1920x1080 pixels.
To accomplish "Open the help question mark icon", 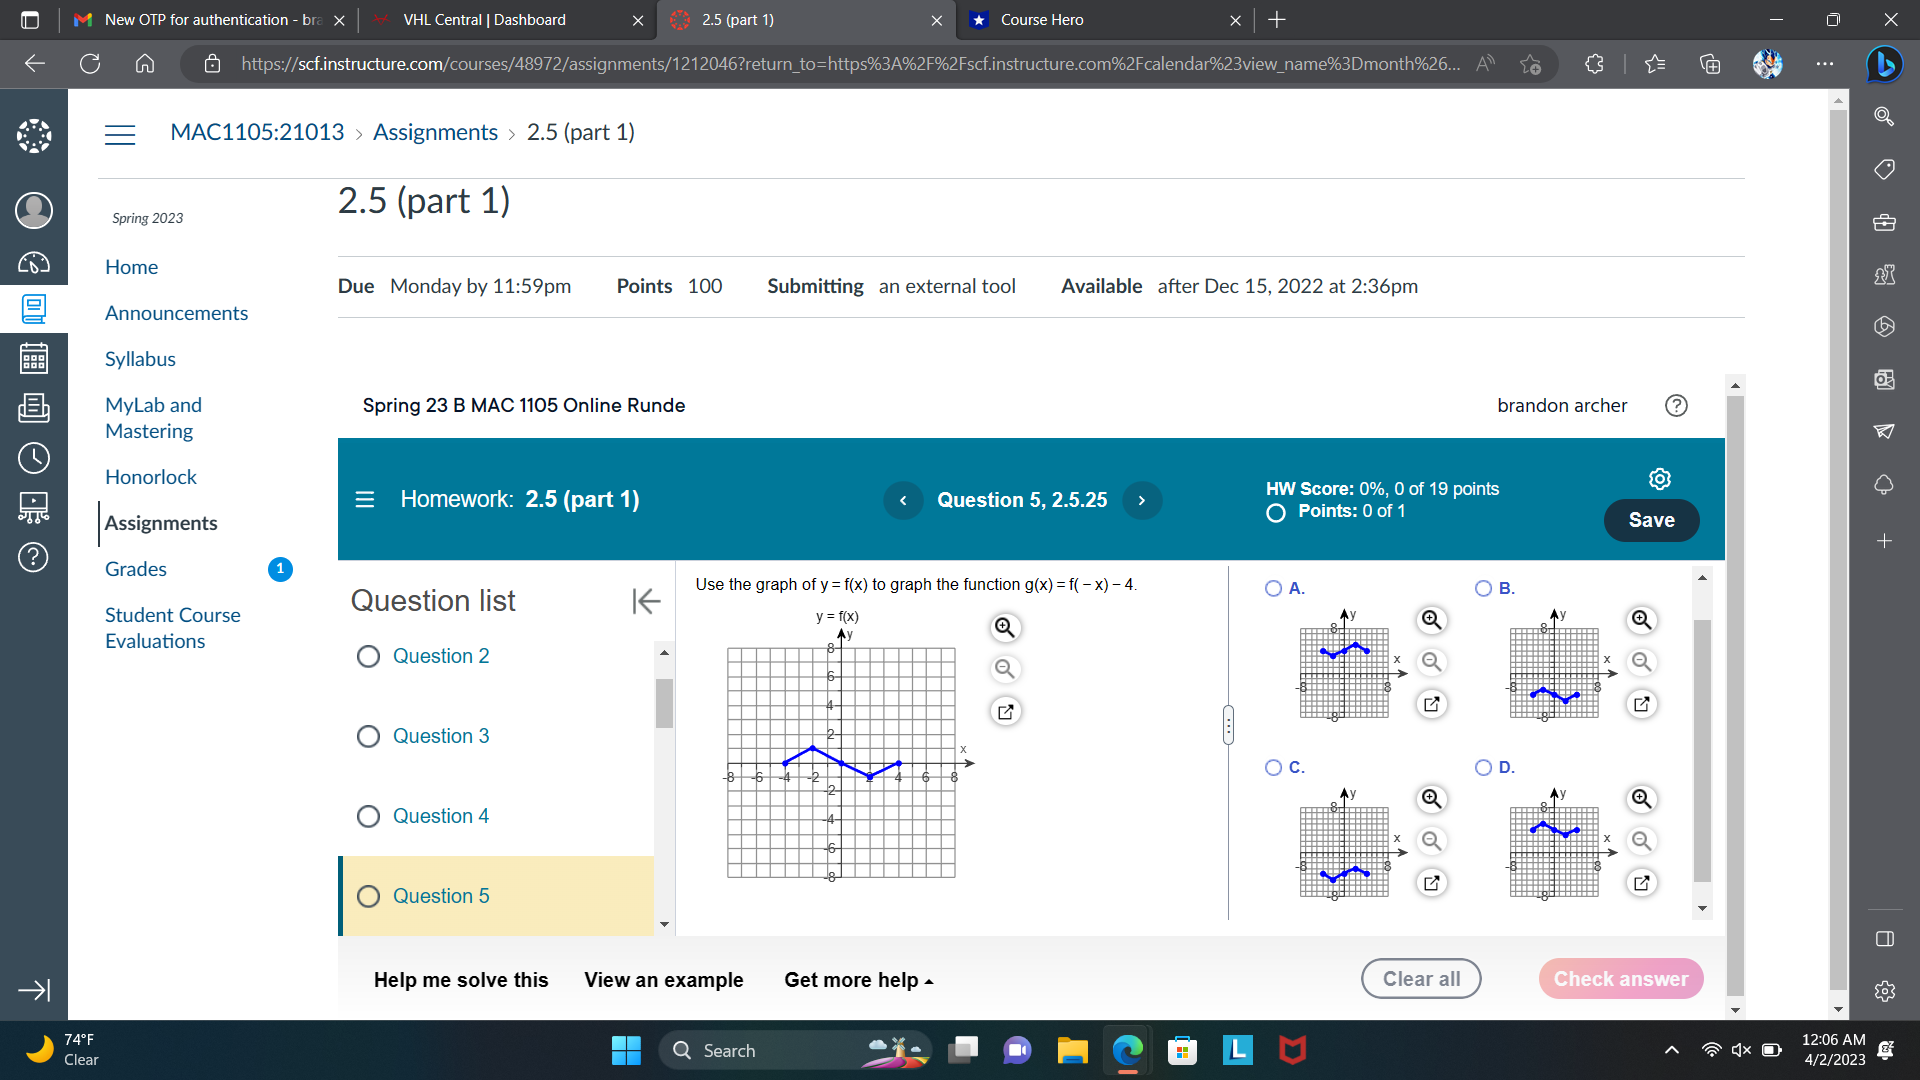I will 1676,405.
